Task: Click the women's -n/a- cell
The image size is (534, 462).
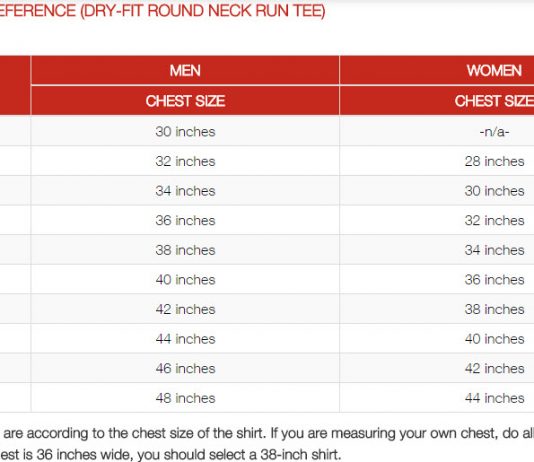Action: point(494,131)
